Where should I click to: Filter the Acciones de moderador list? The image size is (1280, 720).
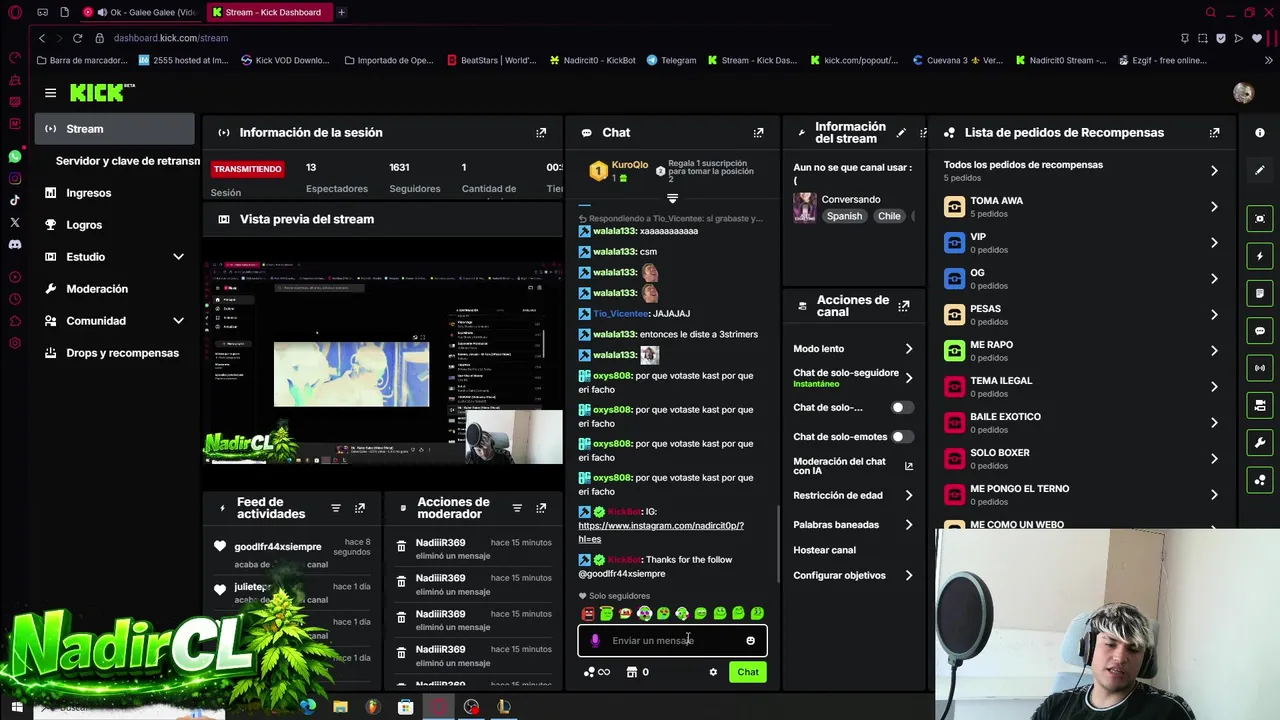517,508
